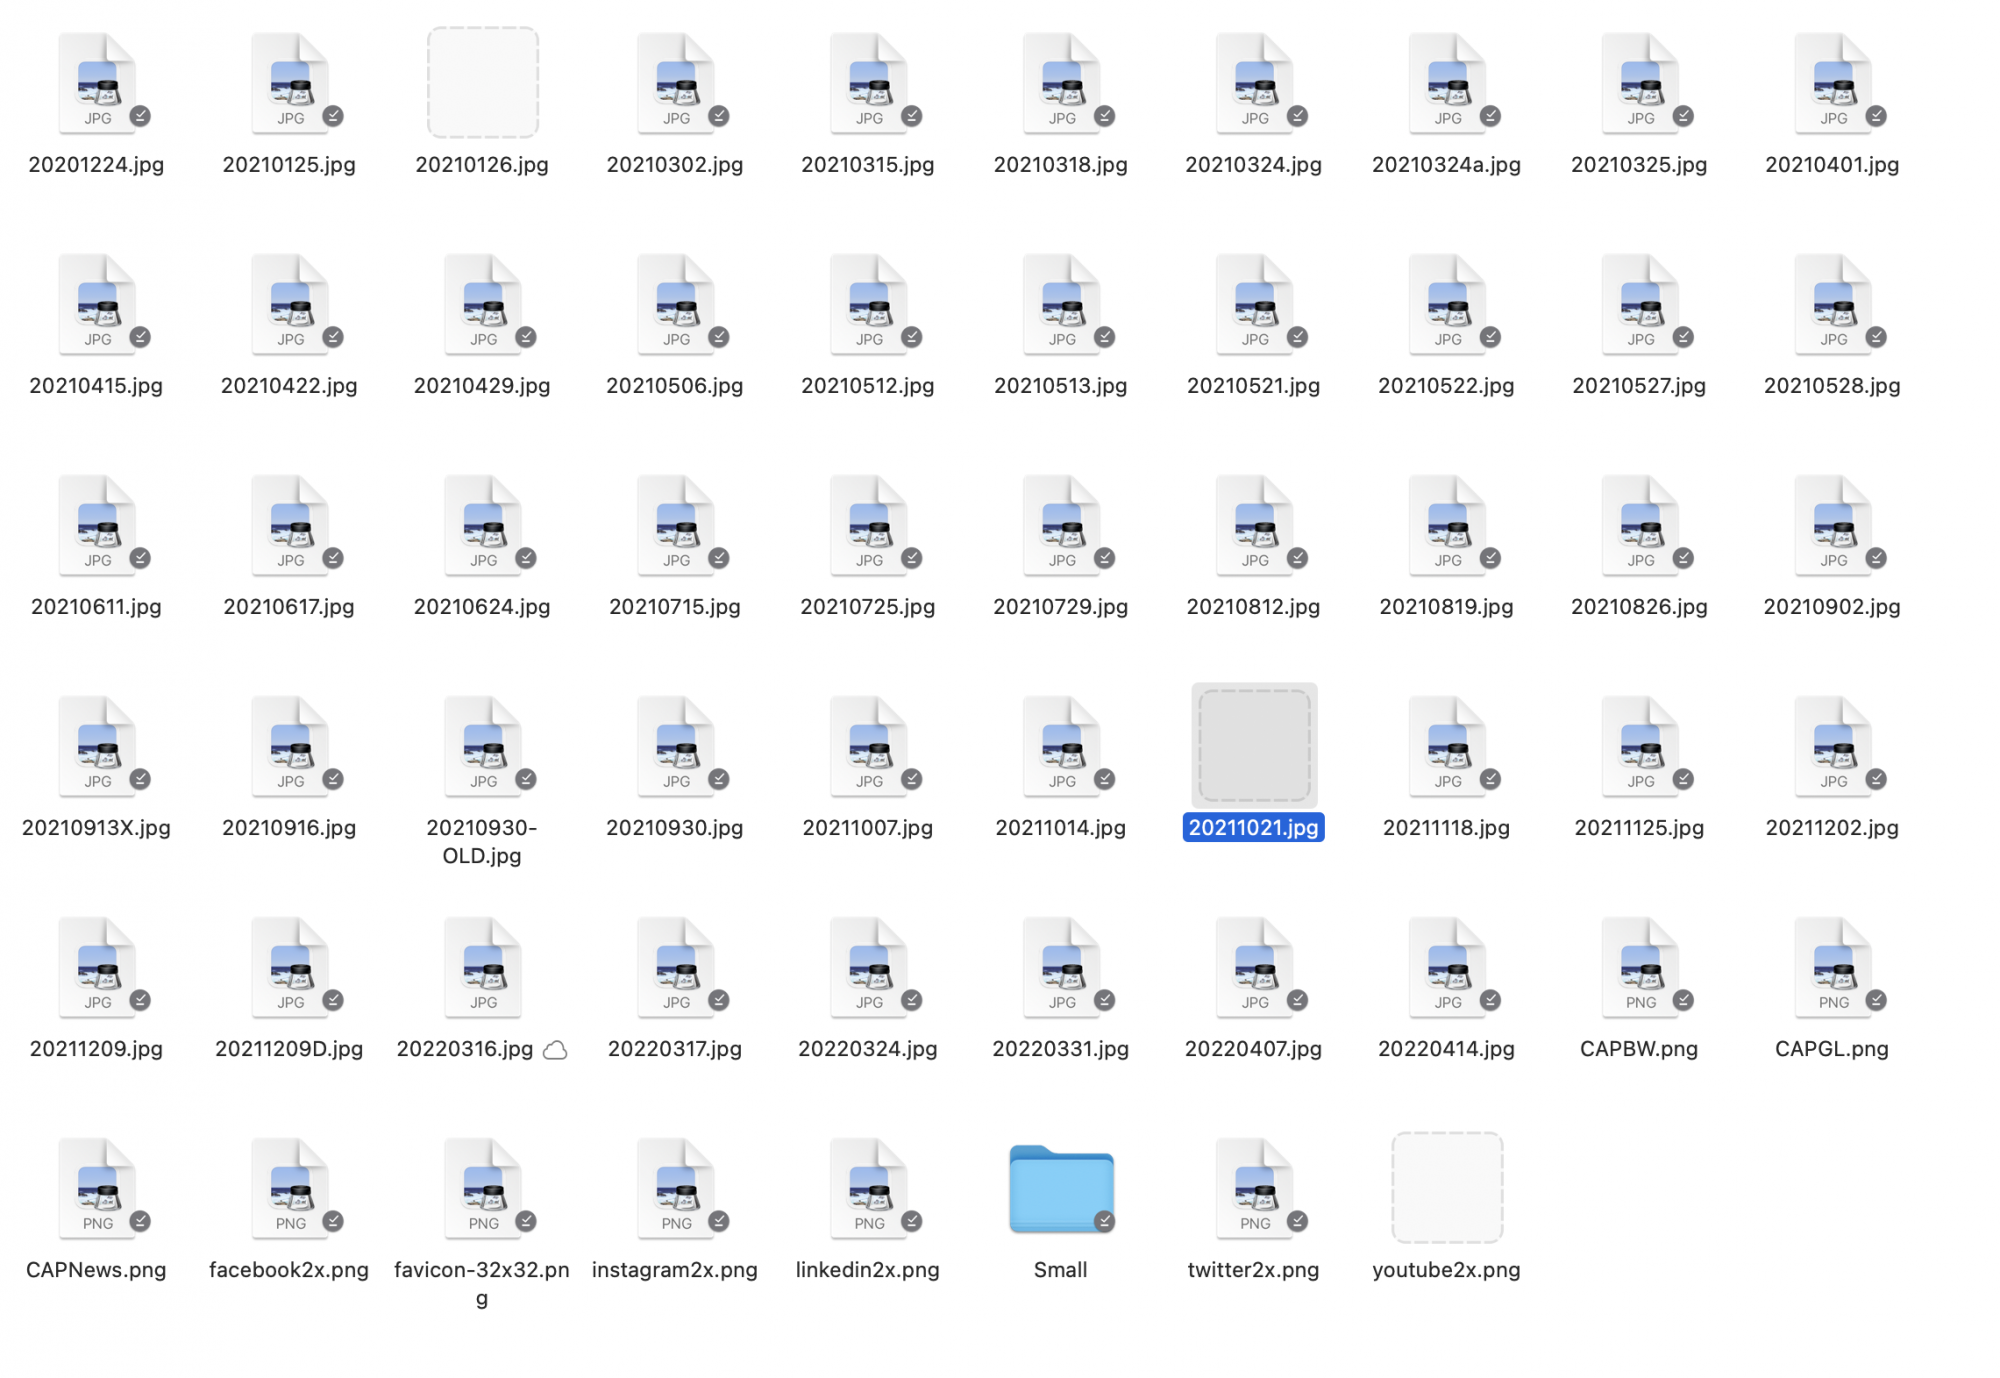Select the 20210930-OLD.jpg file icon
The height and width of the screenshot is (1378, 2000).
point(483,747)
